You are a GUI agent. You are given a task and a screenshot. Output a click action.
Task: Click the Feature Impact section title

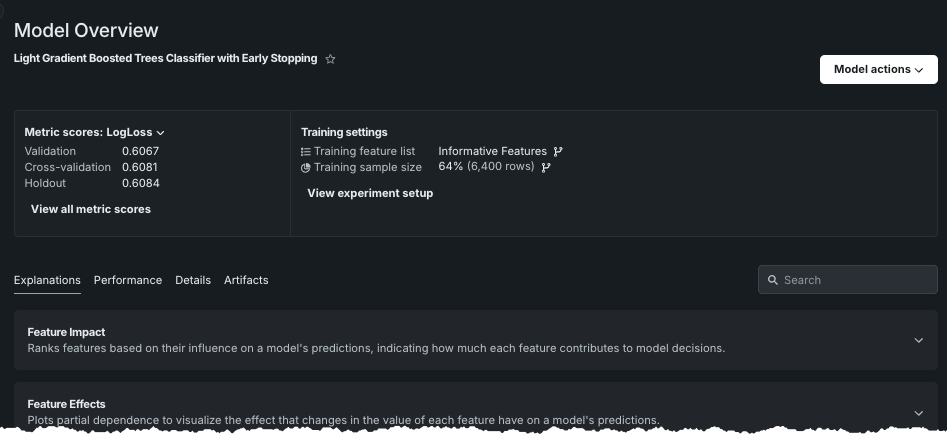coord(66,332)
